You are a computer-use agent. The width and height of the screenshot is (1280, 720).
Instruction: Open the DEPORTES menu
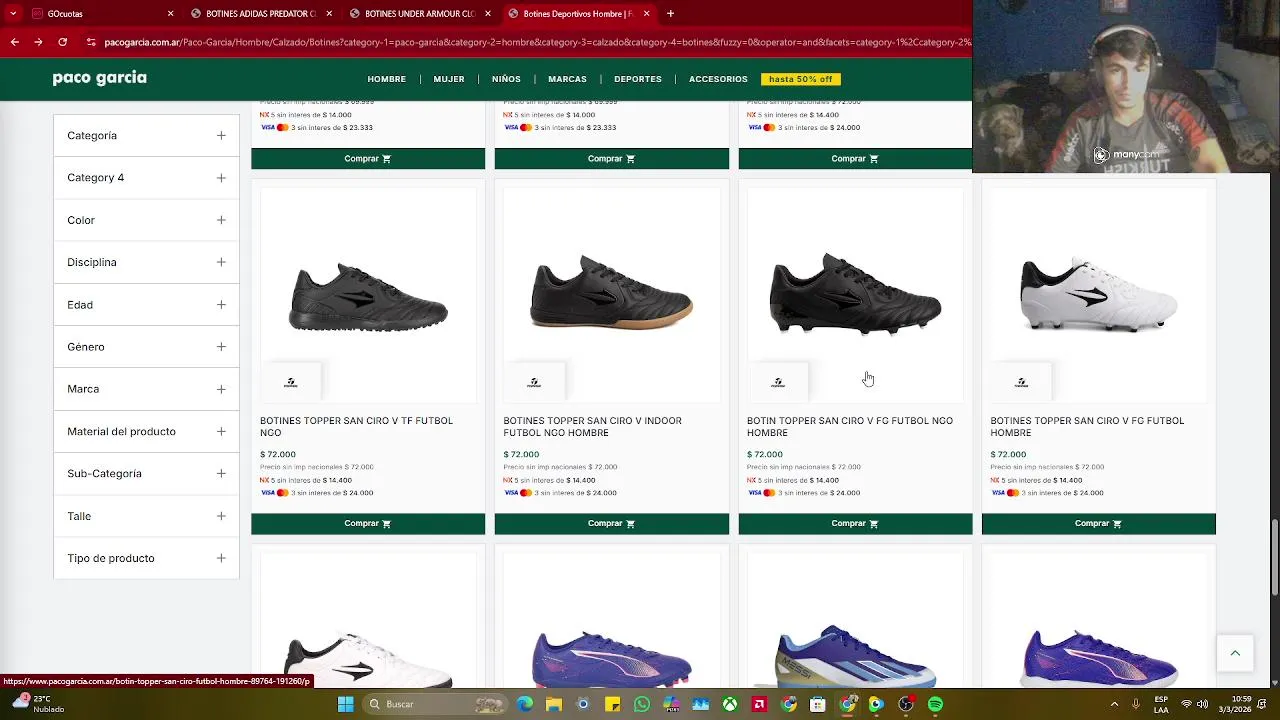638,79
